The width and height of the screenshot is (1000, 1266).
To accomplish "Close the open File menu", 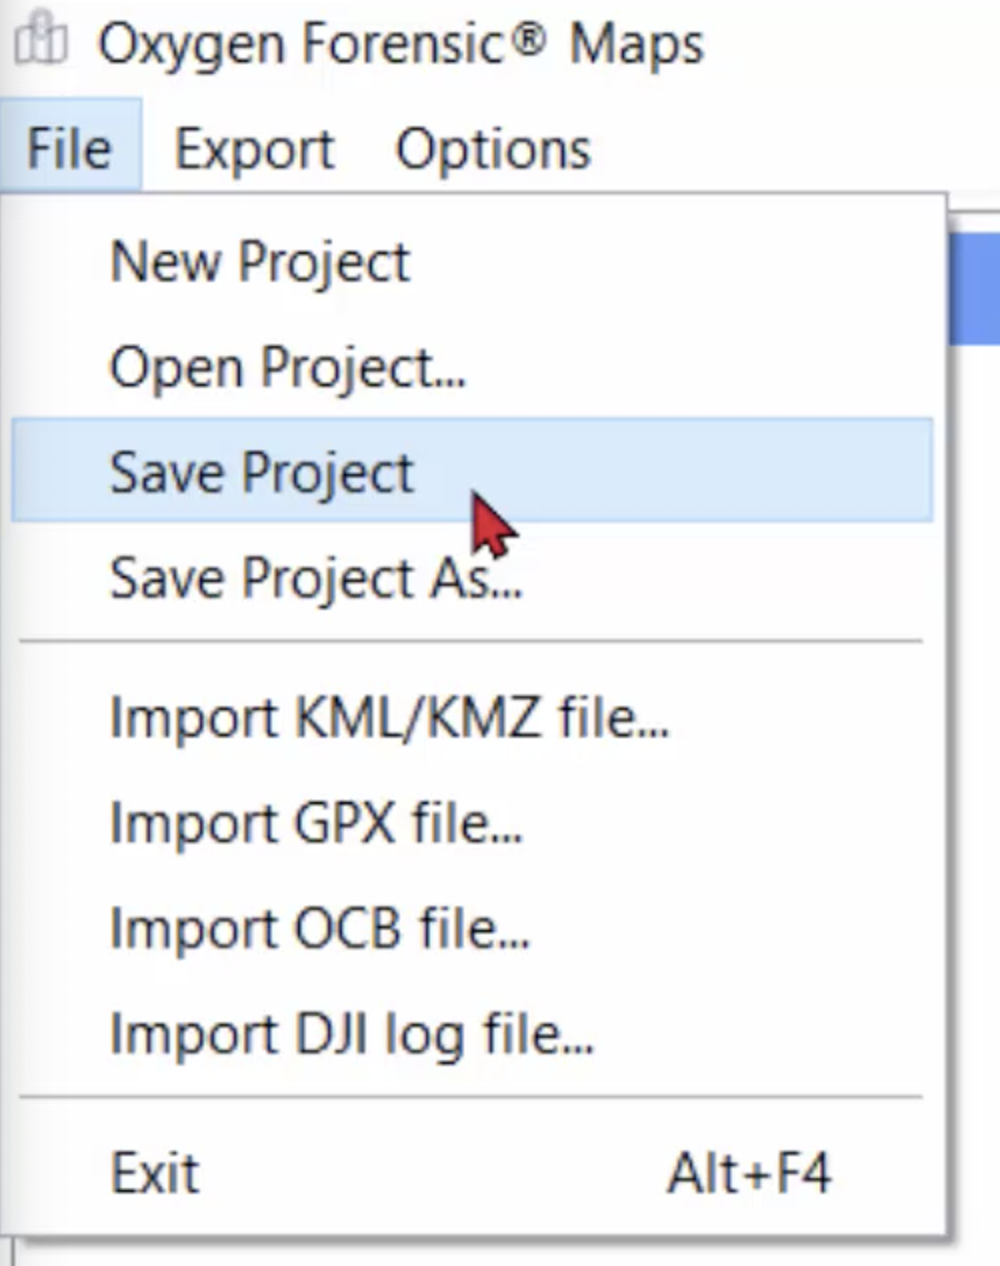I will tap(69, 148).
